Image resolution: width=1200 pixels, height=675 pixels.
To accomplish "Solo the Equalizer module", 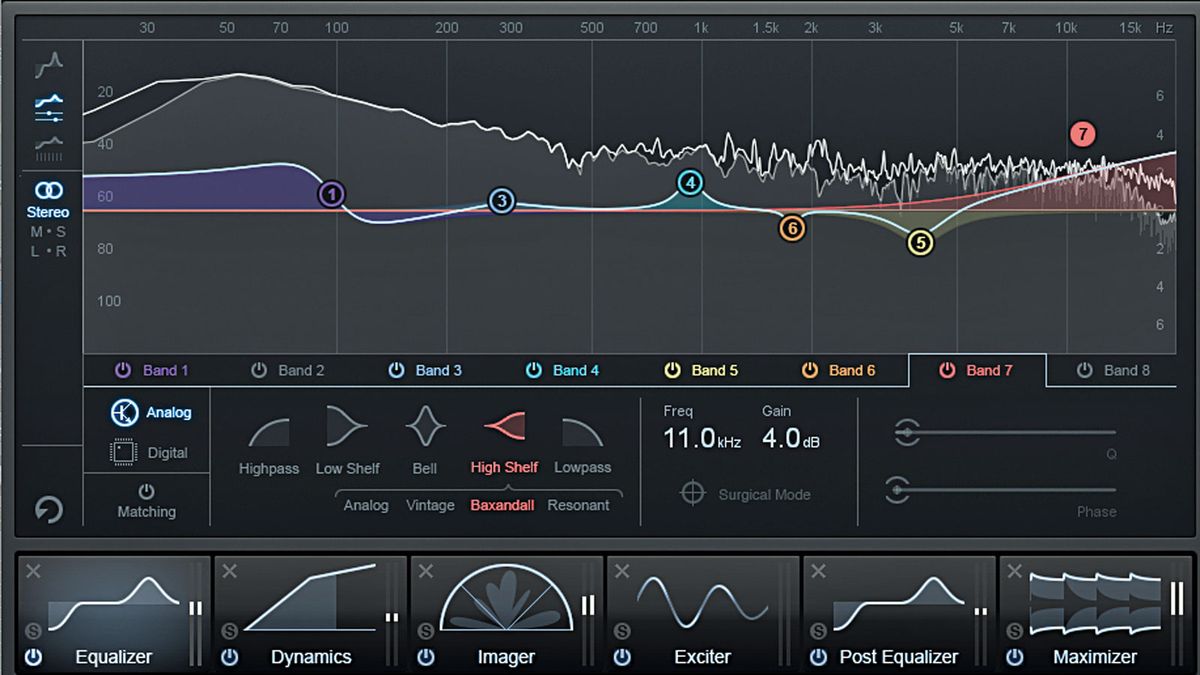I will click(x=33, y=631).
